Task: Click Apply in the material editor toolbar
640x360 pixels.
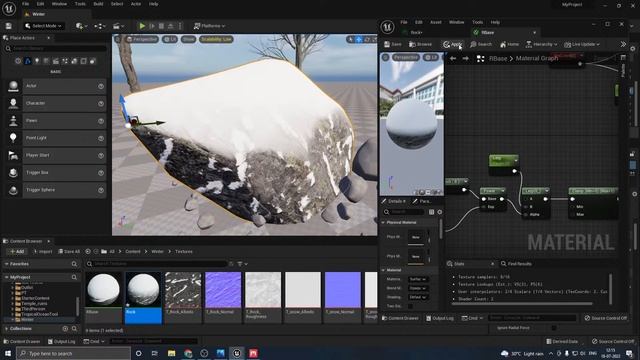Action: tap(453, 44)
